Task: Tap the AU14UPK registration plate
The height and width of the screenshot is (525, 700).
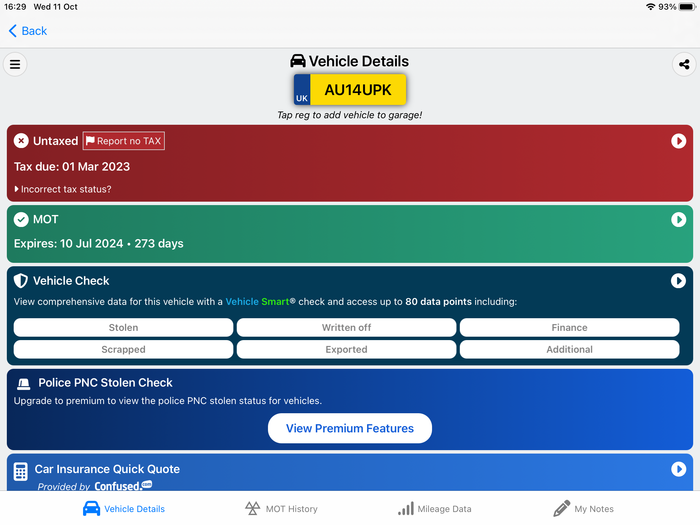Action: [350, 90]
